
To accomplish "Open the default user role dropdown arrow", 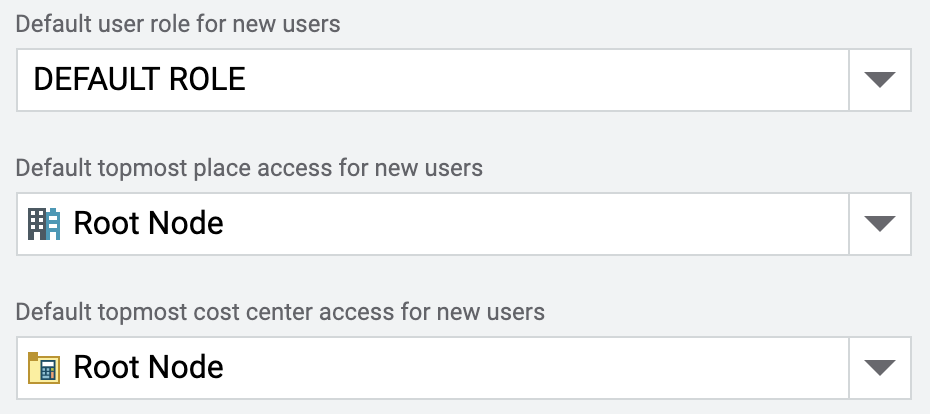I will click(x=879, y=80).
